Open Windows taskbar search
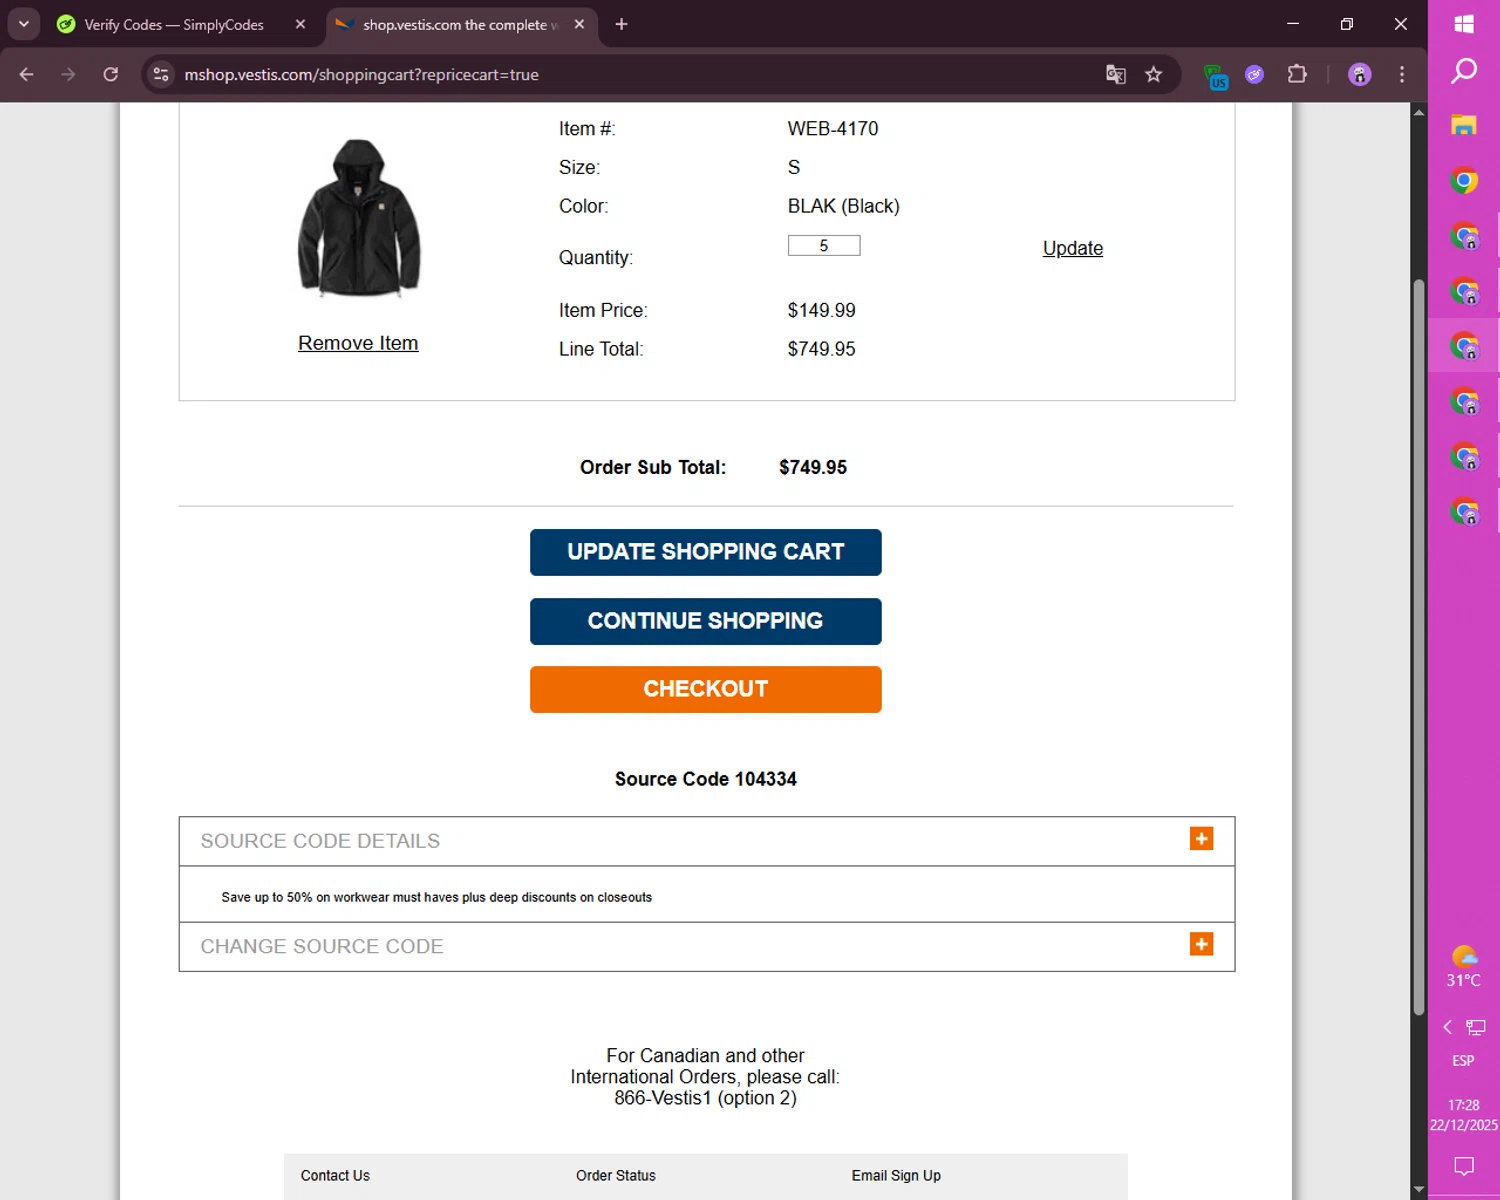Viewport: 1500px width, 1200px height. tap(1464, 70)
